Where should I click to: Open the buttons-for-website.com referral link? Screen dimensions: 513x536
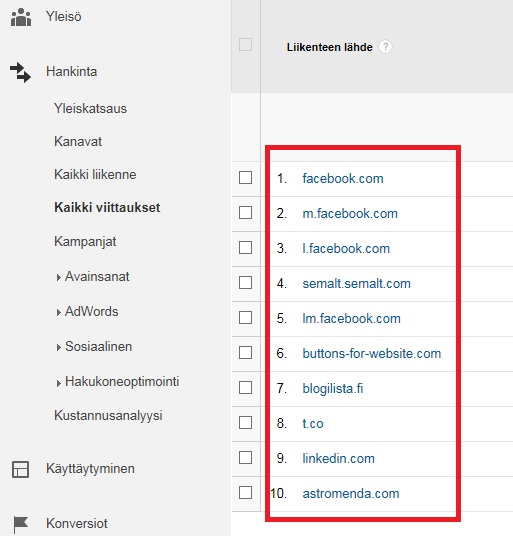coord(372,353)
